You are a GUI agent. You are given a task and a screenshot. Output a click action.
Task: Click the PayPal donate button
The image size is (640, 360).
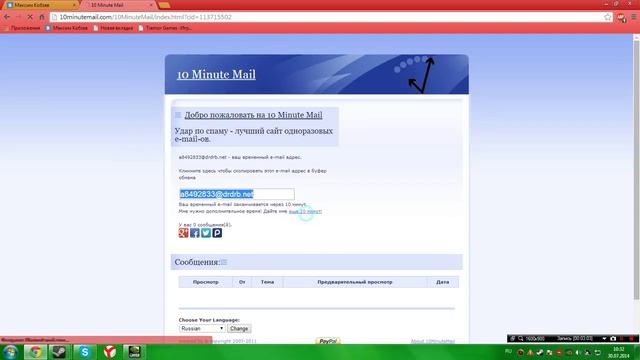[x=328, y=341]
